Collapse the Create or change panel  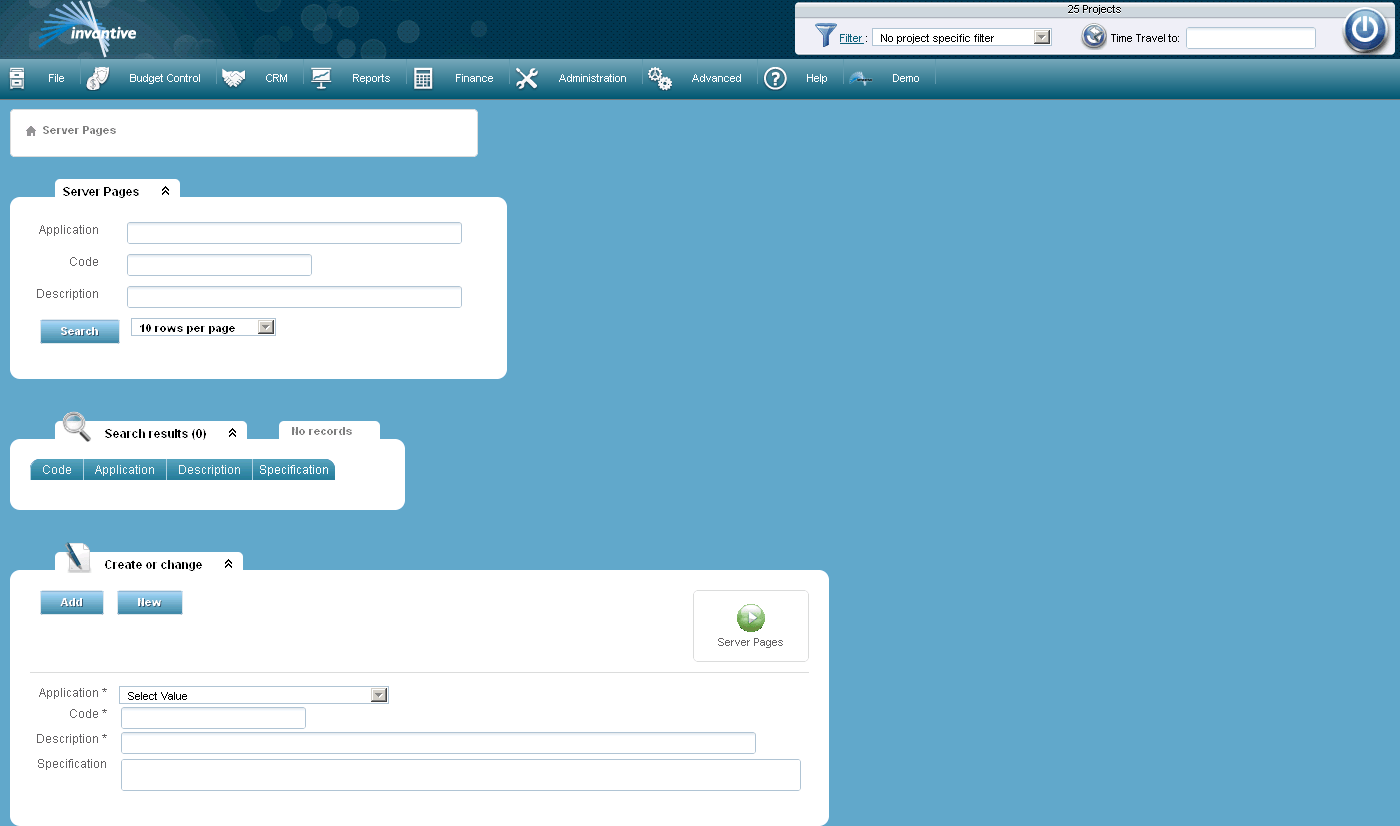click(x=230, y=564)
